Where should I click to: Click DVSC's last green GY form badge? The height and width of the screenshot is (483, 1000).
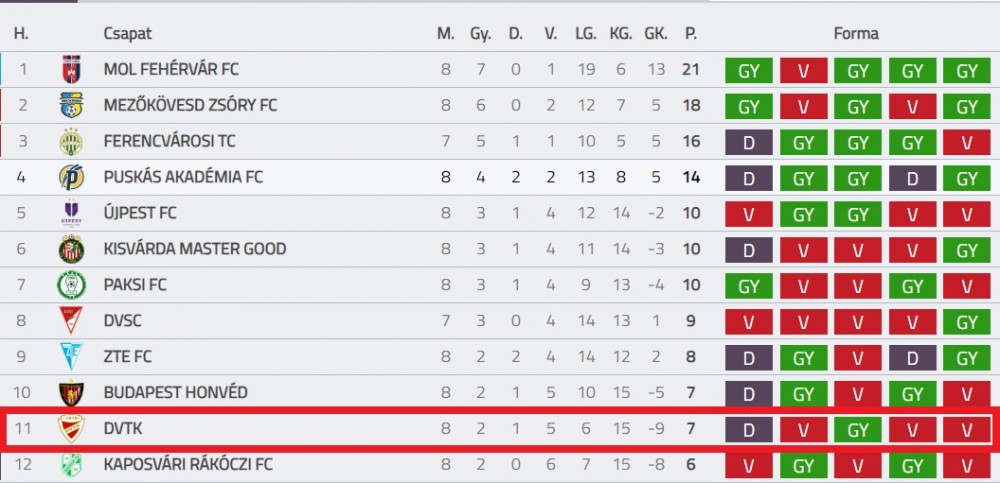(x=967, y=322)
